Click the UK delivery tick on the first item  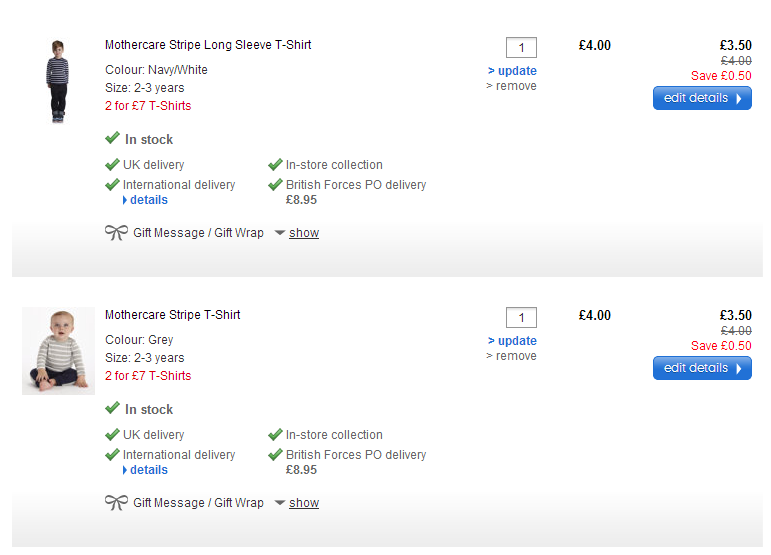pyautogui.click(x=113, y=165)
